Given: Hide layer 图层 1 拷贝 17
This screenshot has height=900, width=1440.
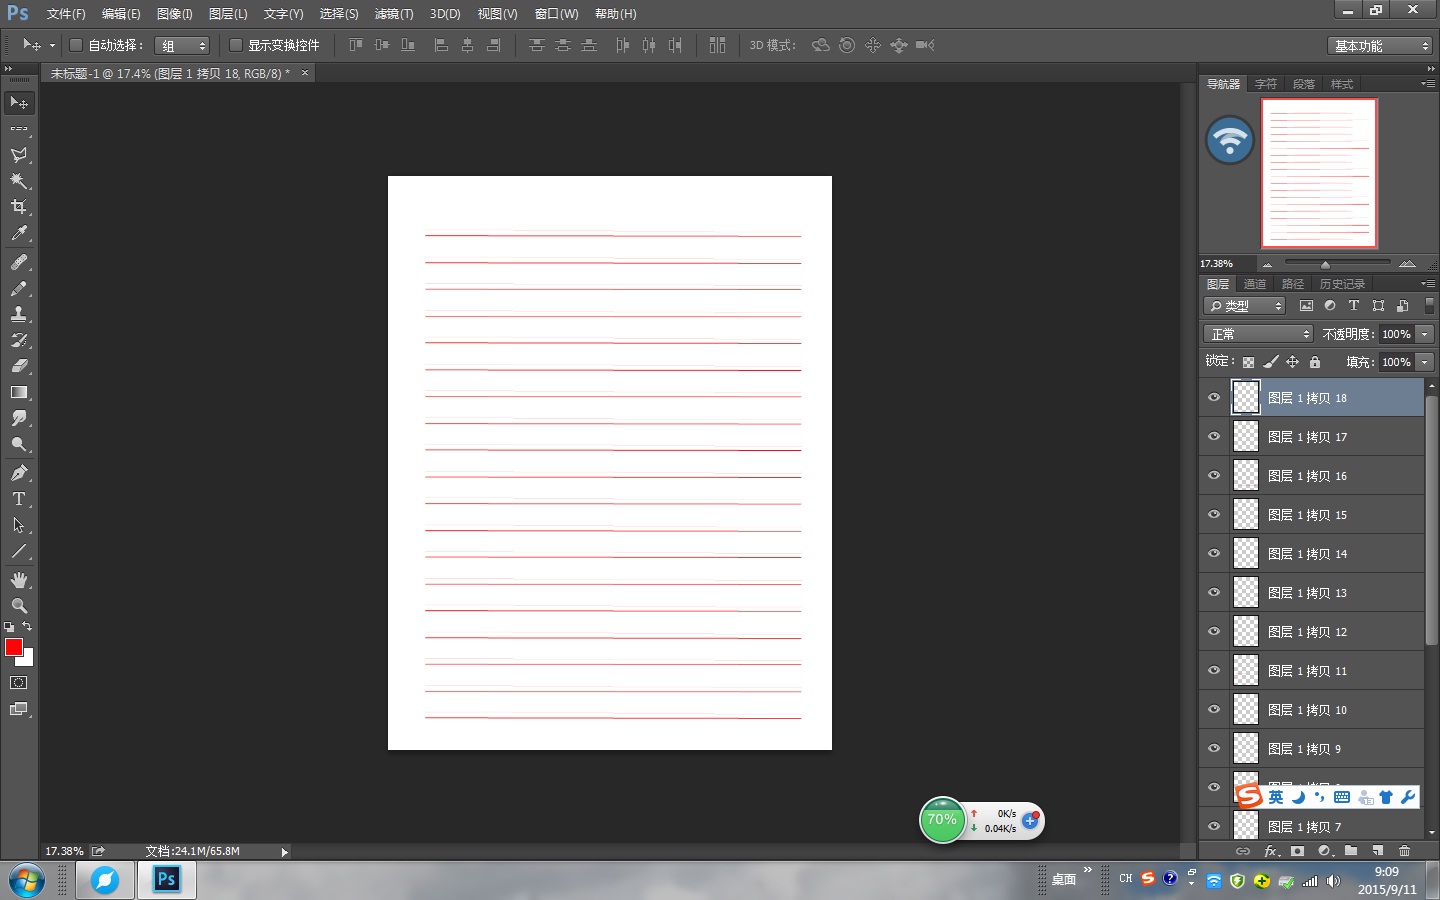Looking at the screenshot, I should click(x=1214, y=436).
